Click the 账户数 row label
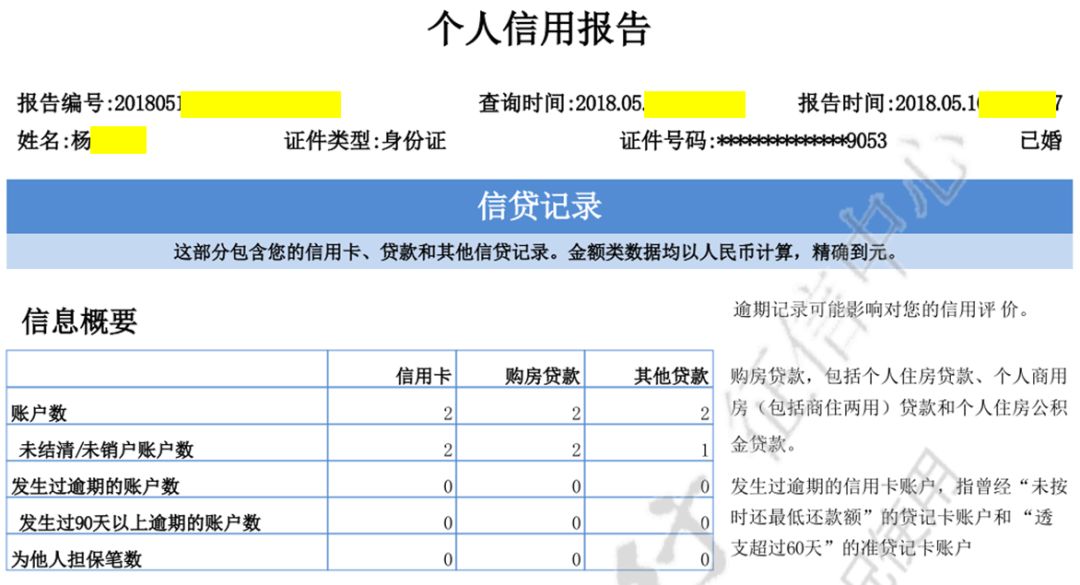1080x585 pixels. click(38, 413)
